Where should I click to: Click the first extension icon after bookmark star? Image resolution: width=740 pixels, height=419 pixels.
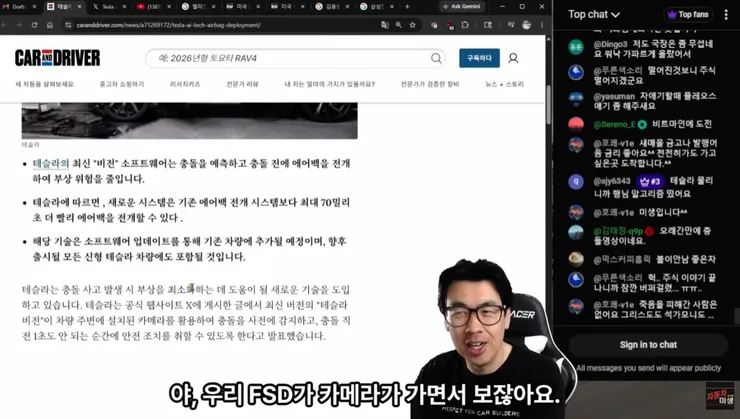coord(434,25)
